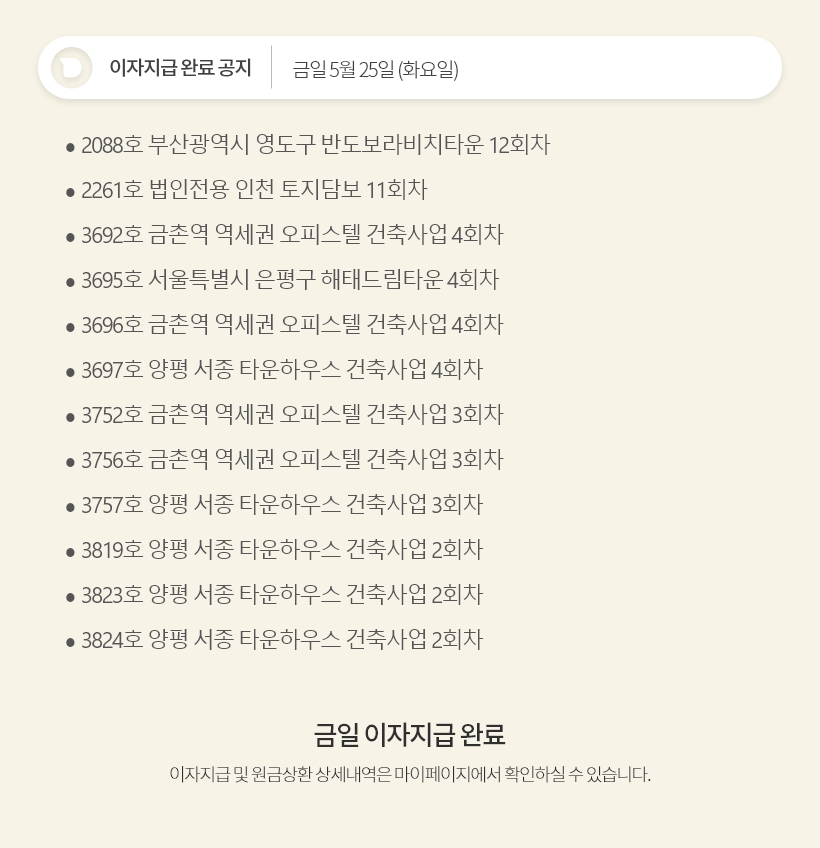Viewport: 820px width, 848px height.
Task: Select 3823호 양평 서종 타운하우스 2회차
Action: pyautogui.click(x=282, y=594)
